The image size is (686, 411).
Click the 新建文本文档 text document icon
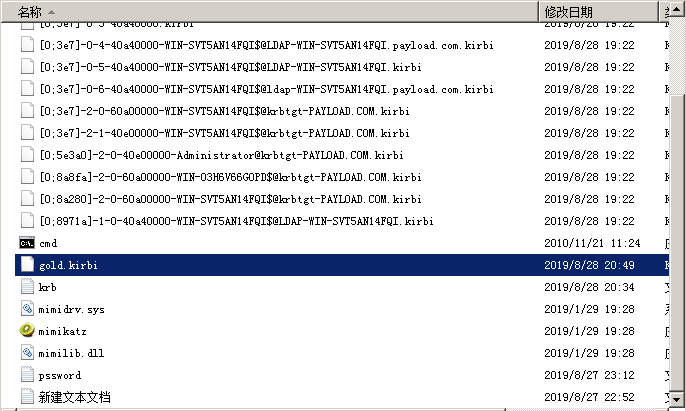point(27,397)
